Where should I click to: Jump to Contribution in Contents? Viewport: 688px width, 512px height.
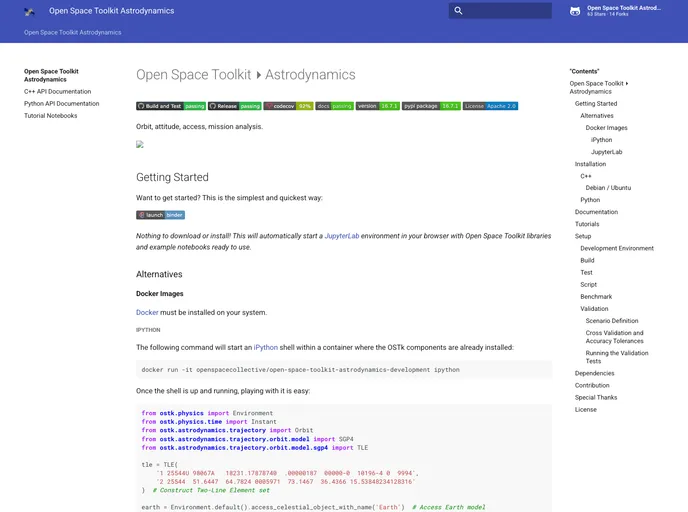click(x=592, y=385)
